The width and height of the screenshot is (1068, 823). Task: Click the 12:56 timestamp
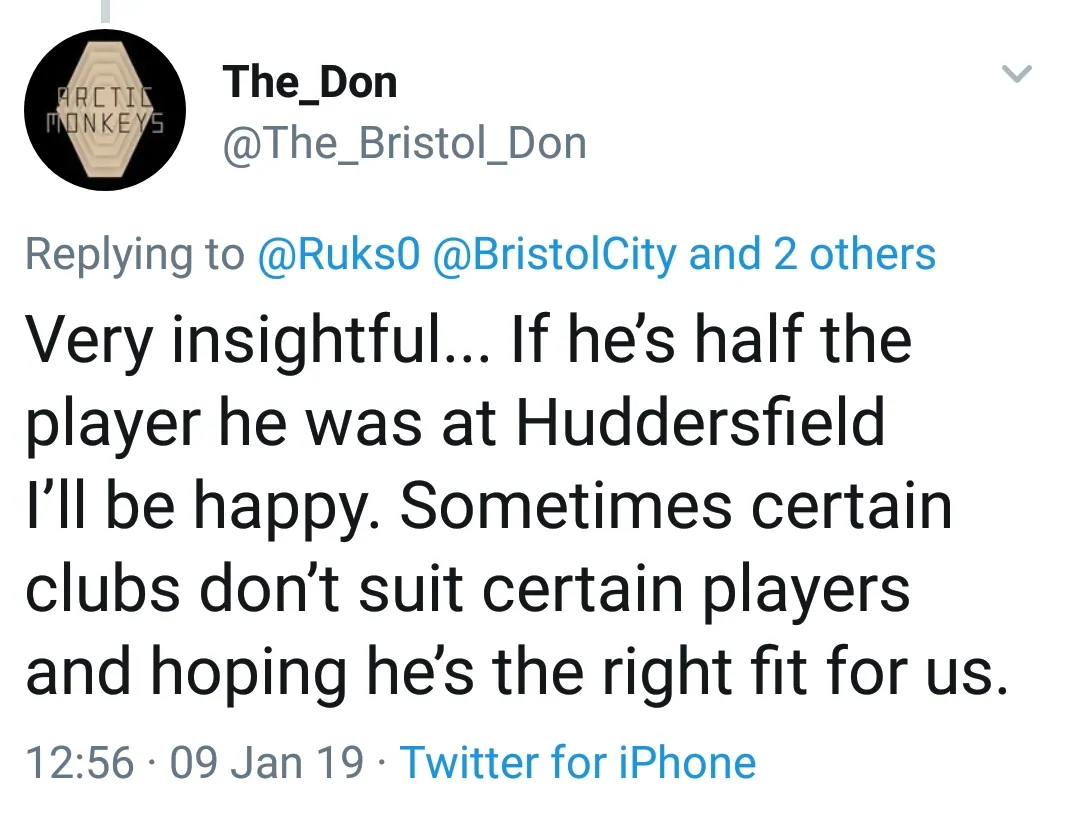[79, 762]
